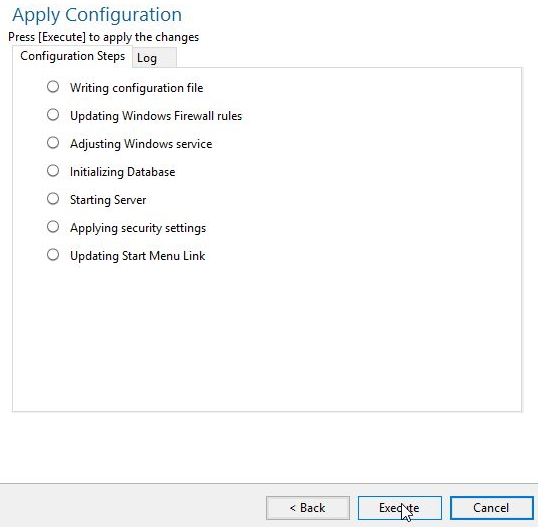This screenshot has height=527, width=538.
Task: Click the Writing configuration file status circle
Action: click(53, 87)
